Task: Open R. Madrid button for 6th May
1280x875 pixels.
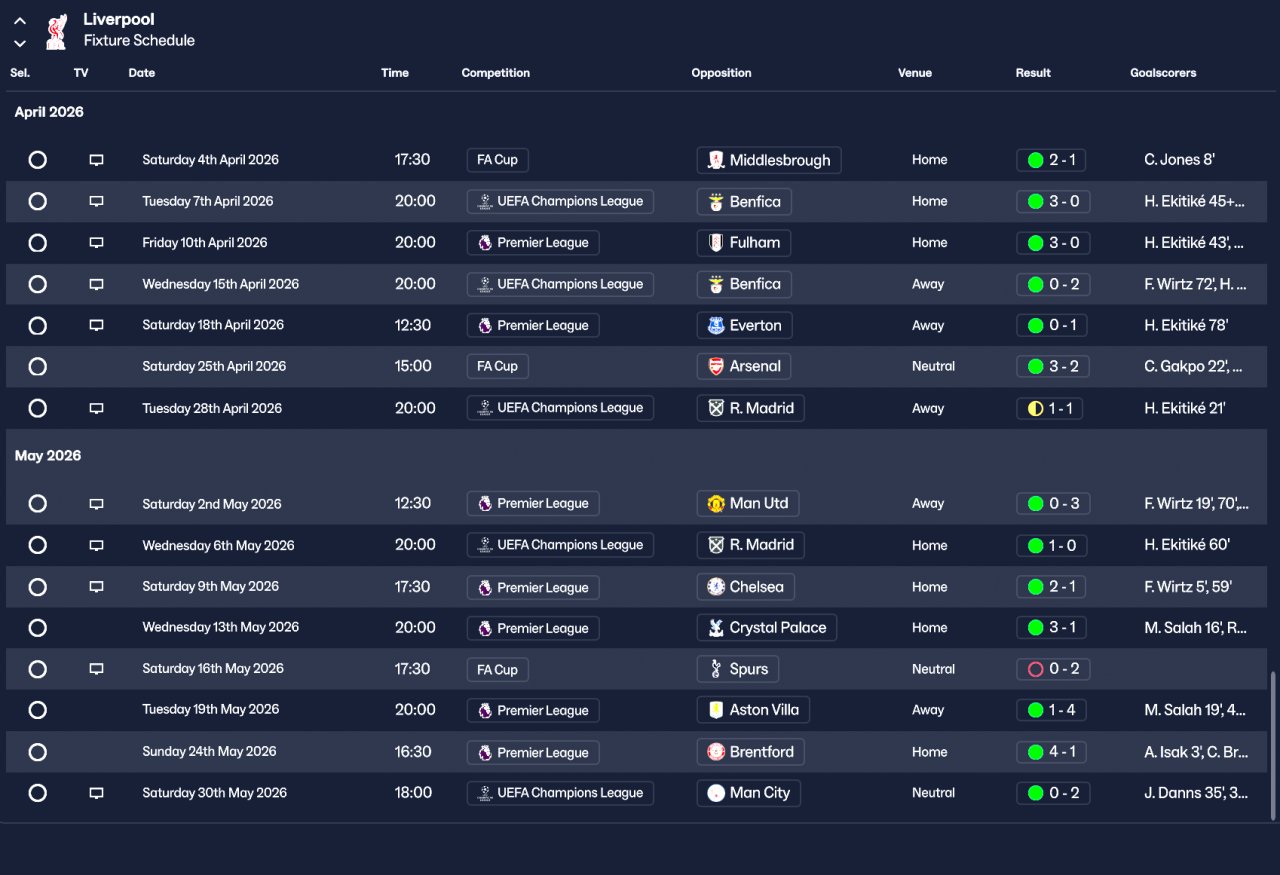Action: coord(750,545)
